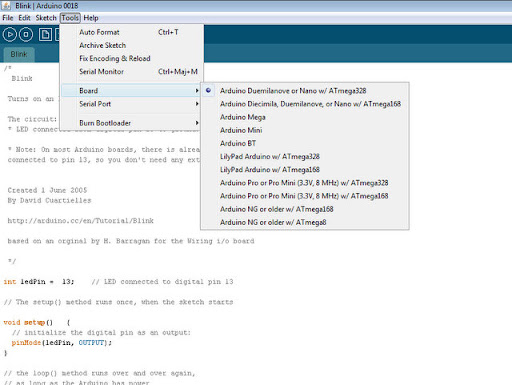This screenshot has height=385, width=512.
Task: Select the Arduino Mini board
Action: (305, 130)
